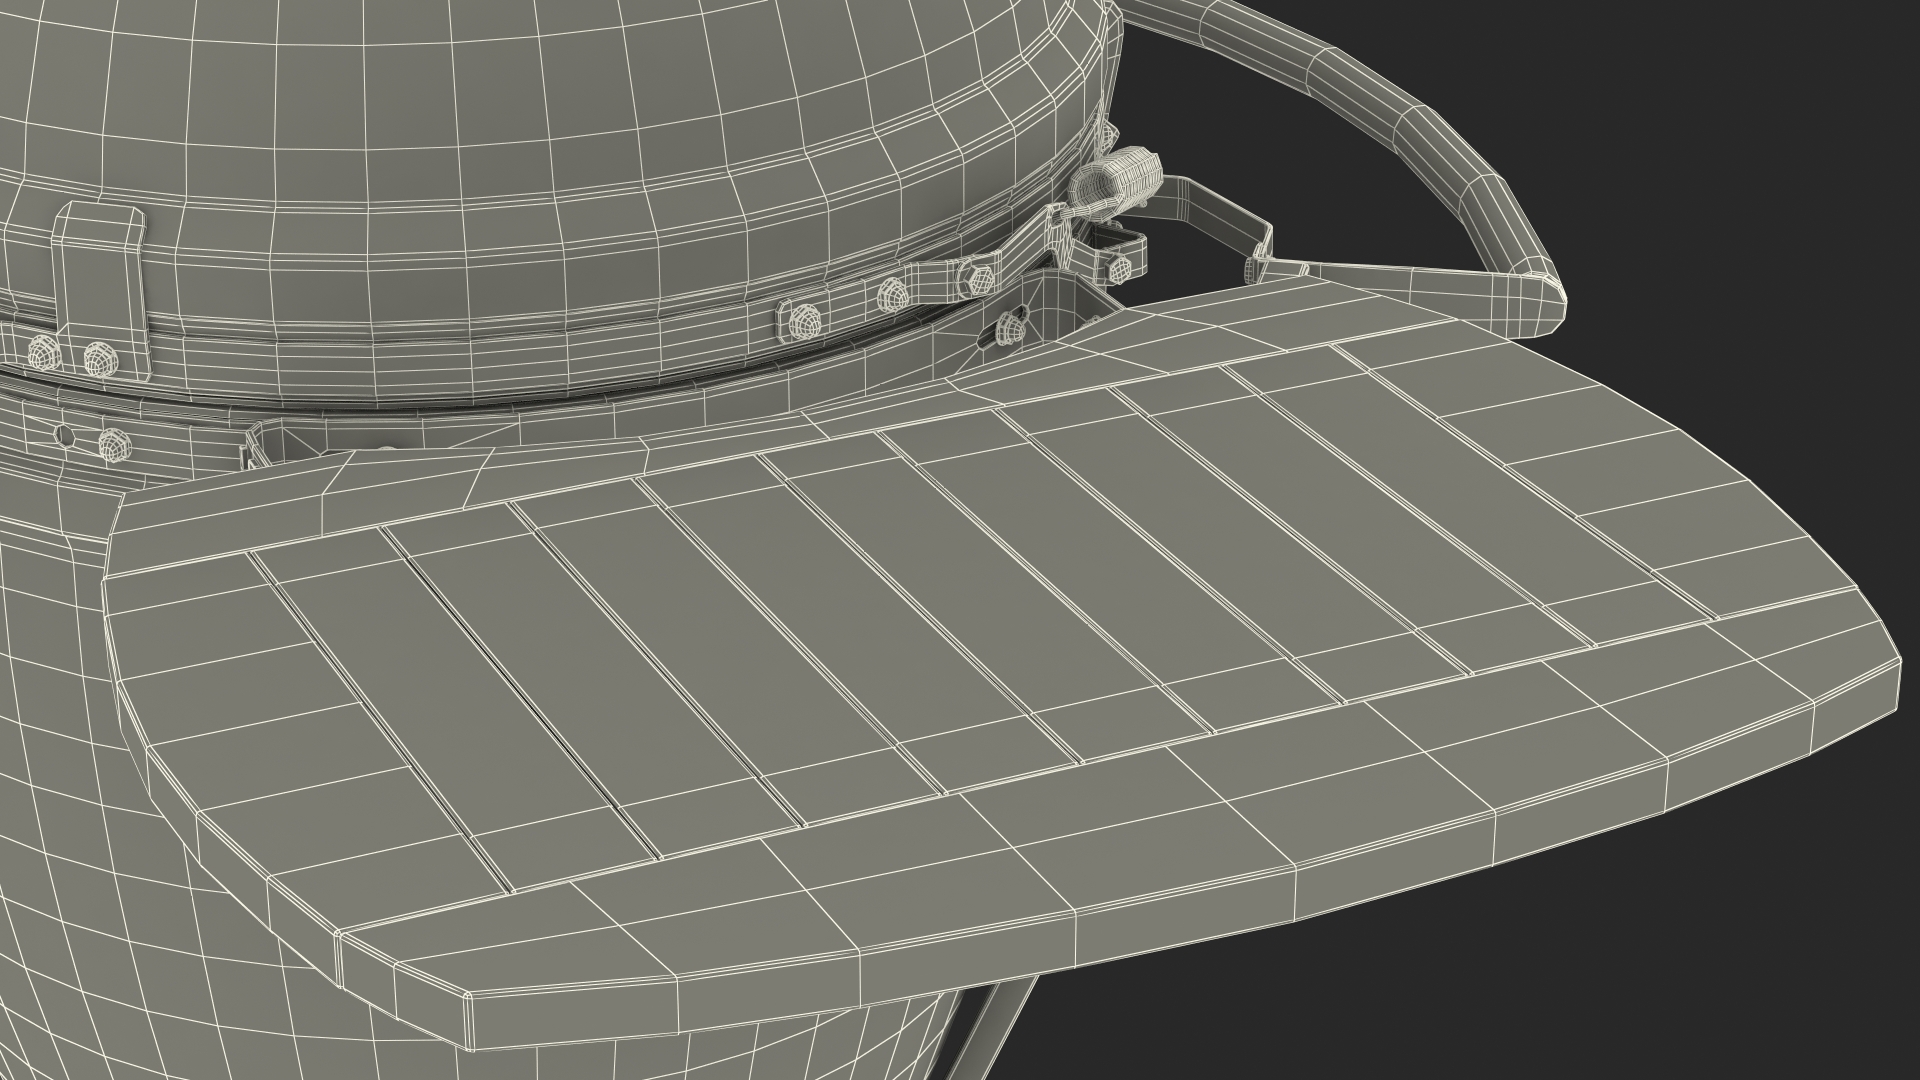Click bolt on shelf mounting bracket
Image resolution: width=1920 pixels, height=1080 pixels.
point(1011,326)
